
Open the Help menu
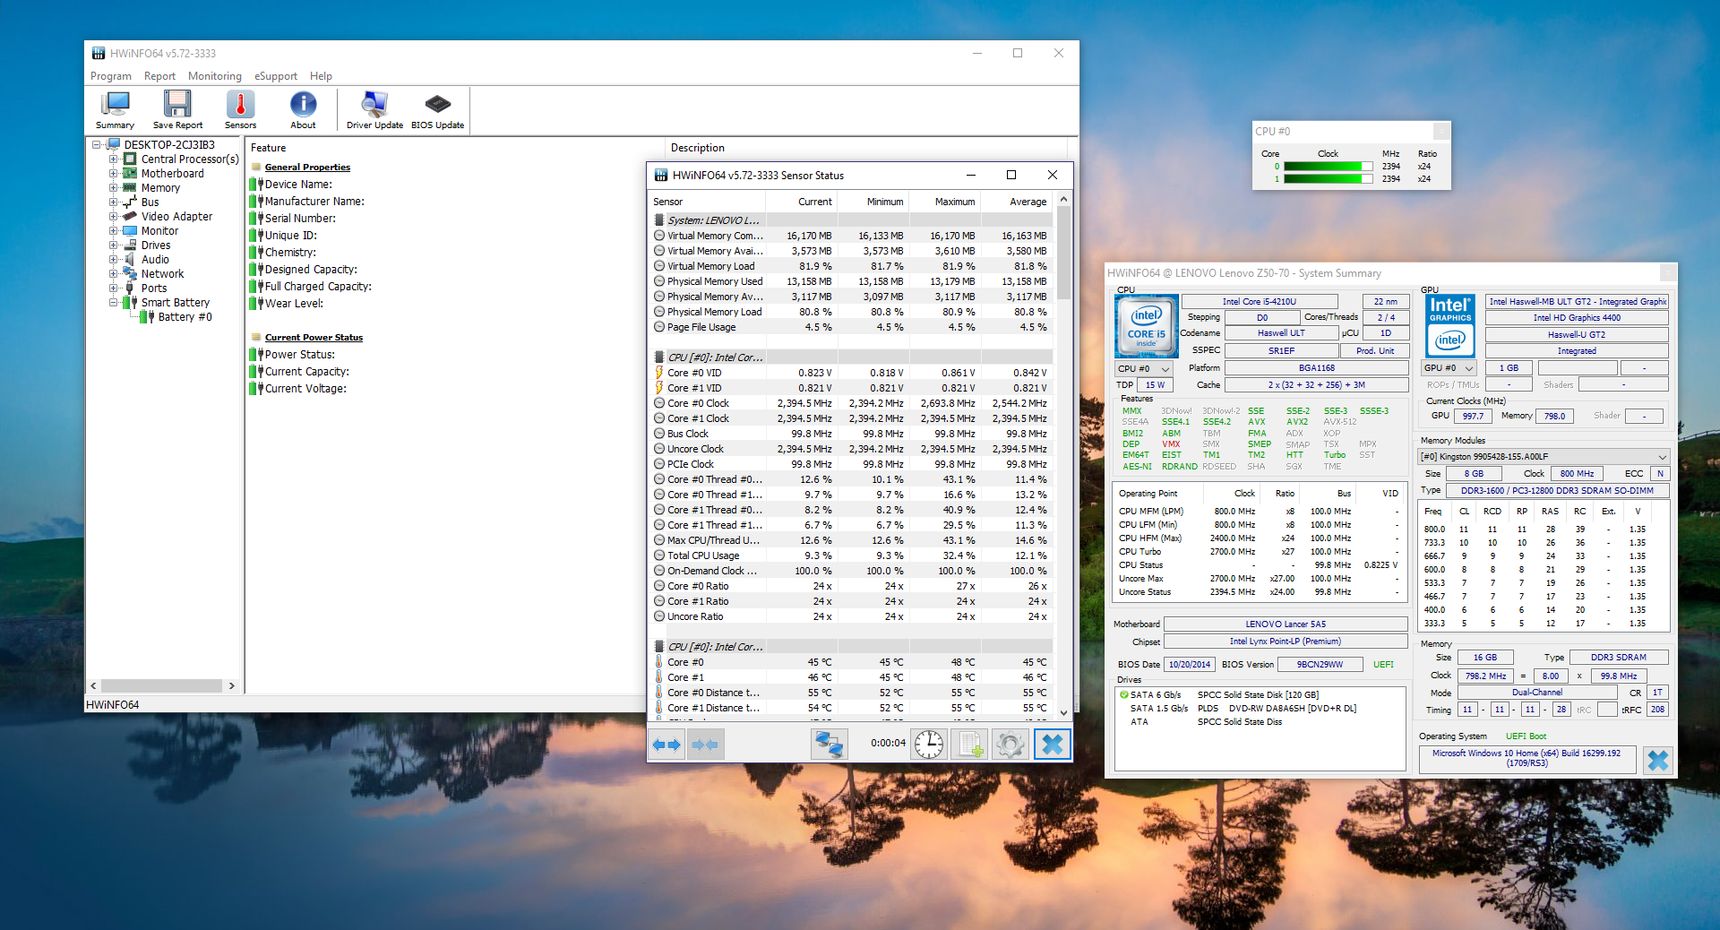coord(321,76)
